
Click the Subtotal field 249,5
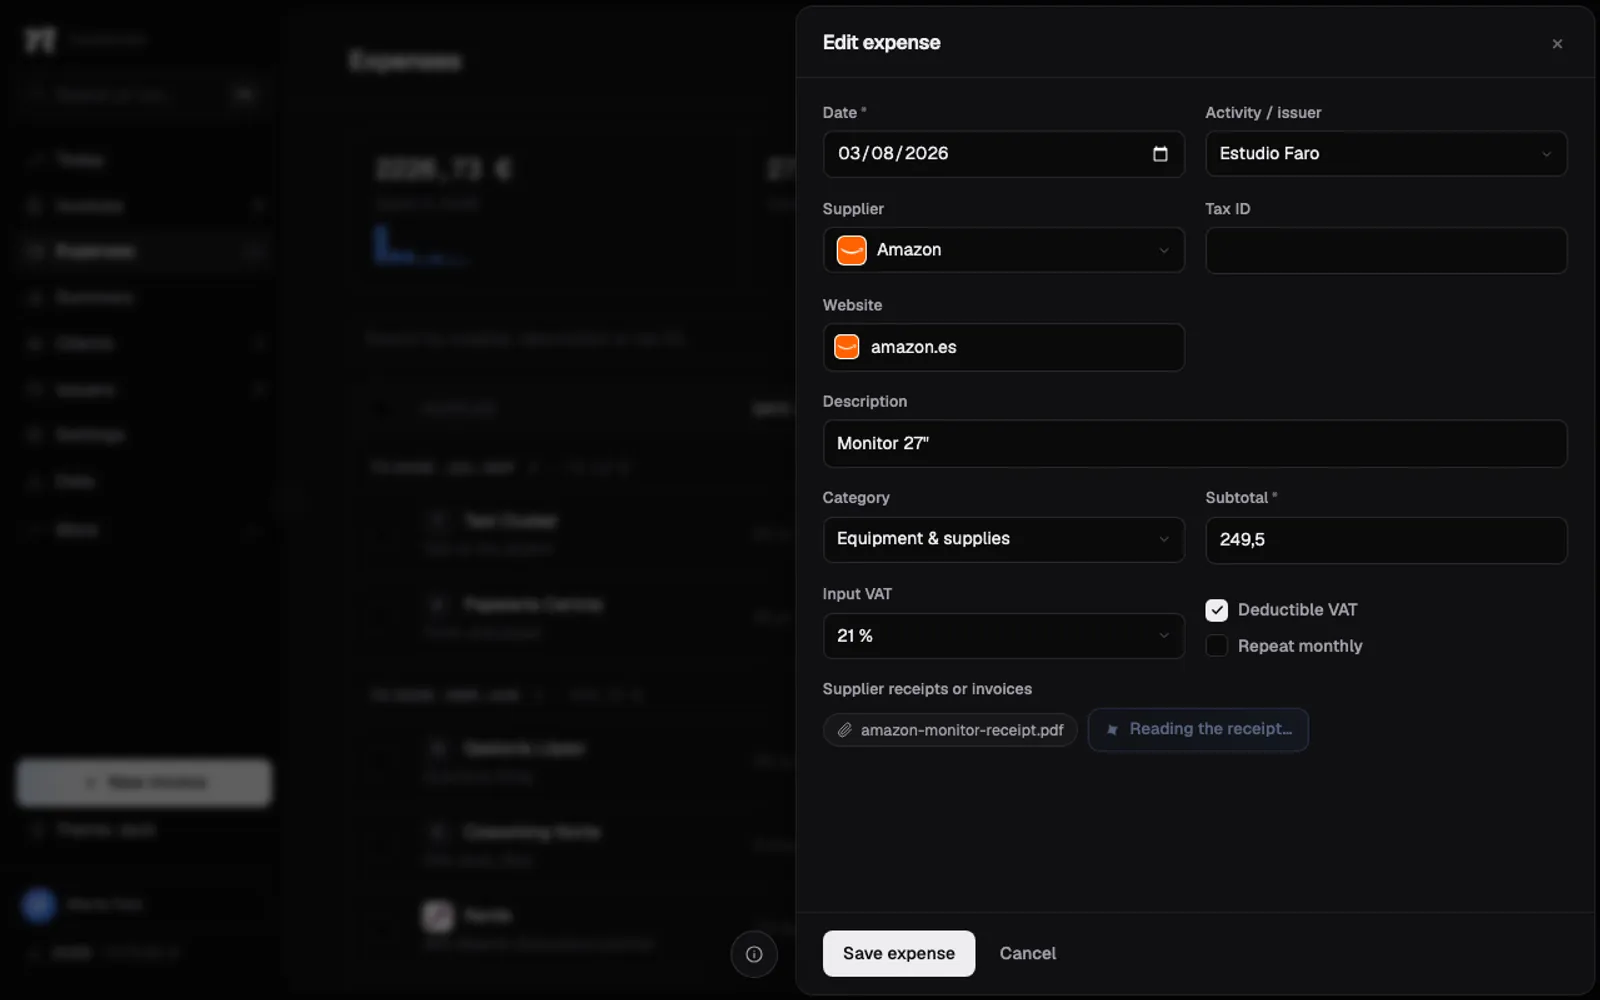1386,540
